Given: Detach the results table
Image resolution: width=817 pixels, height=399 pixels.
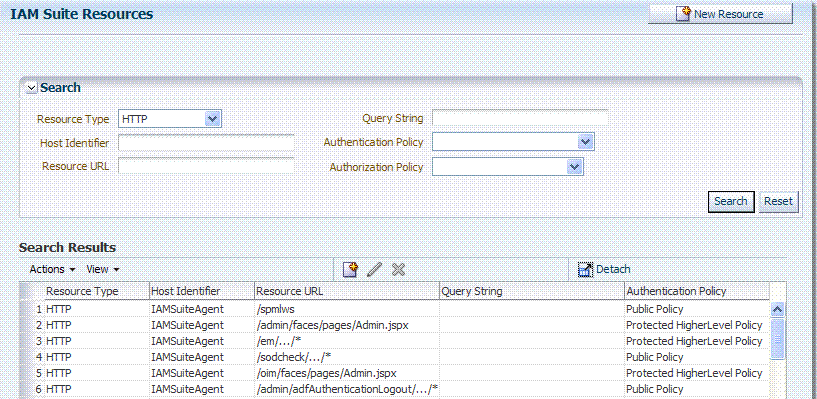Looking at the screenshot, I should [x=604, y=269].
